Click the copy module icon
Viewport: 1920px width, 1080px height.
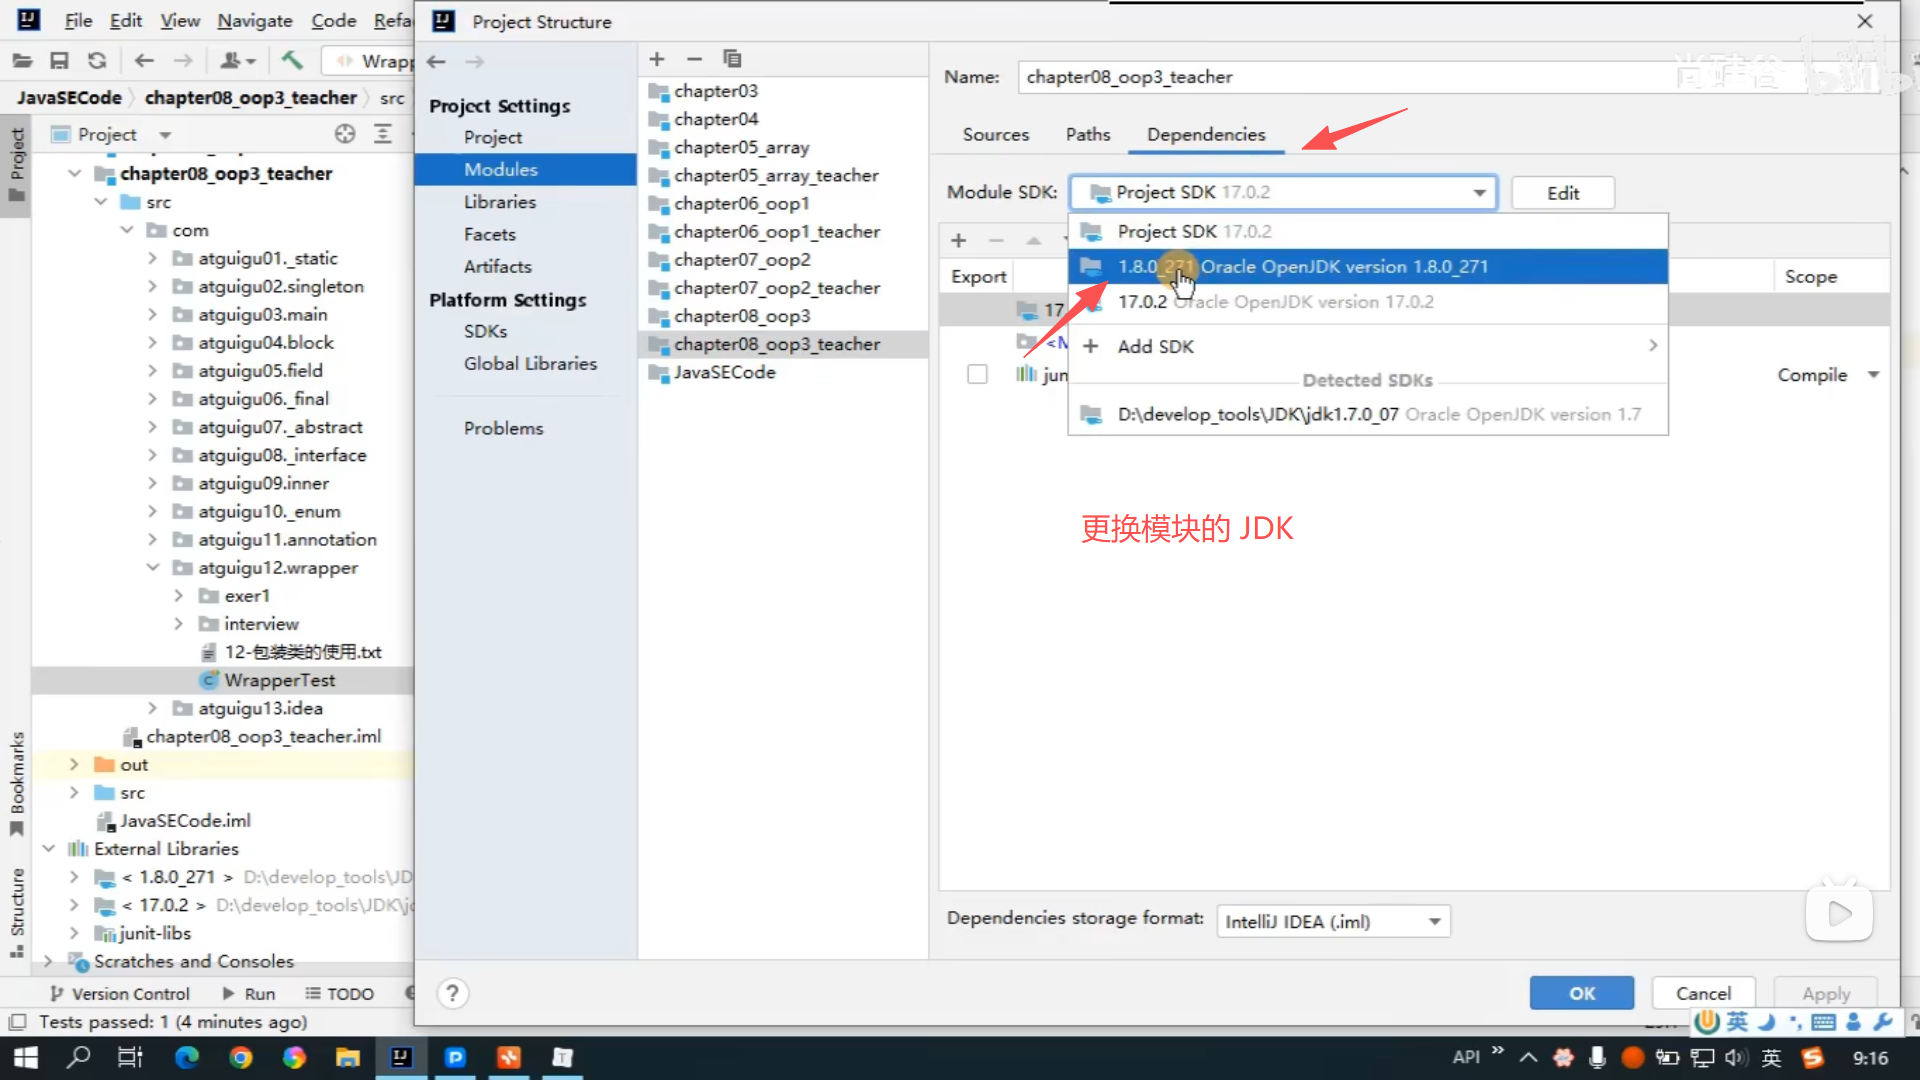tap(732, 59)
